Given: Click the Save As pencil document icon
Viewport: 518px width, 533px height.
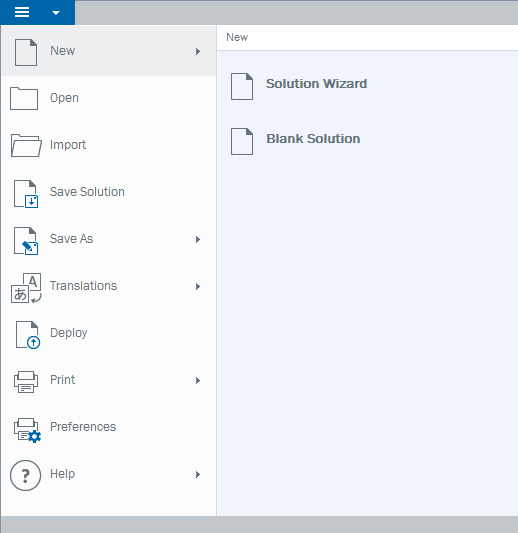Looking at the screenshot, I should [26, 241].
